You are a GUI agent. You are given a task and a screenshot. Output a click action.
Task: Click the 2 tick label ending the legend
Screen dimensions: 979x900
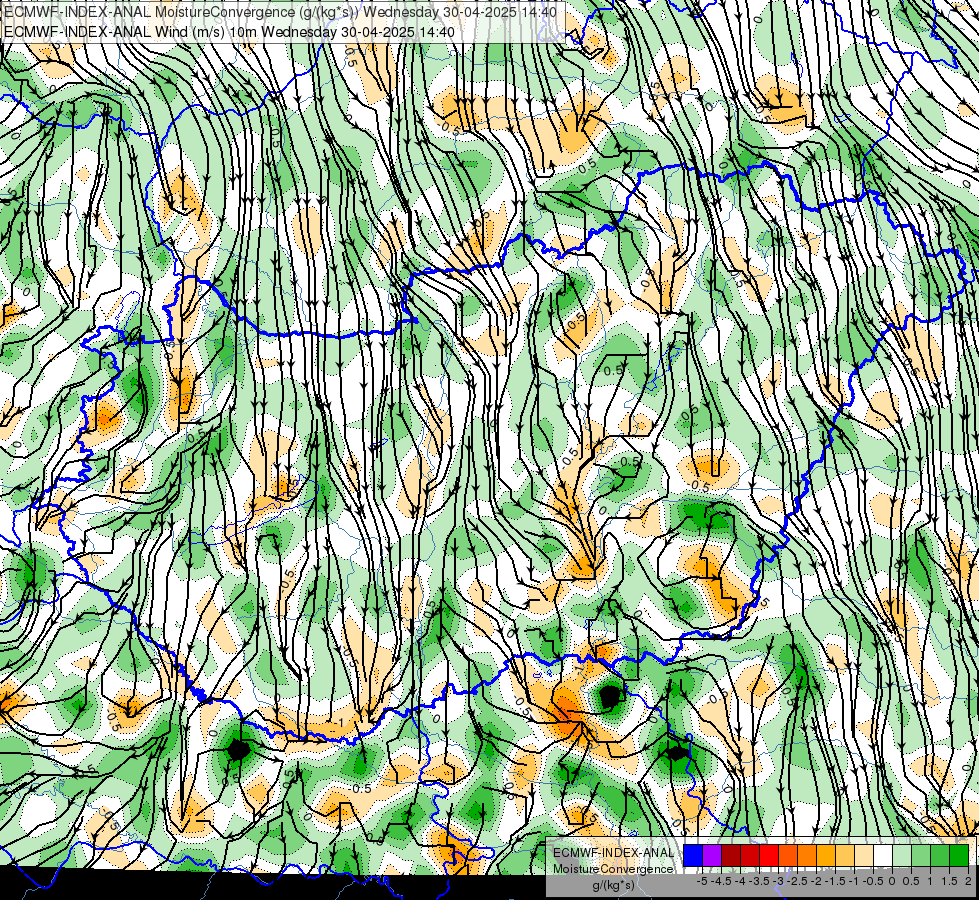pyautogui.click(x=968, y=881)
